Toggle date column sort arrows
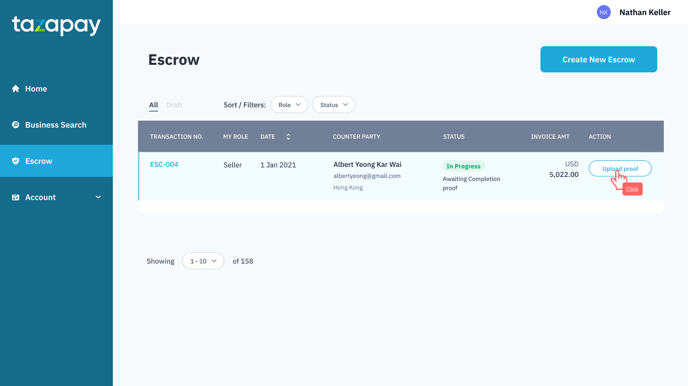 [x=288, y=137]
